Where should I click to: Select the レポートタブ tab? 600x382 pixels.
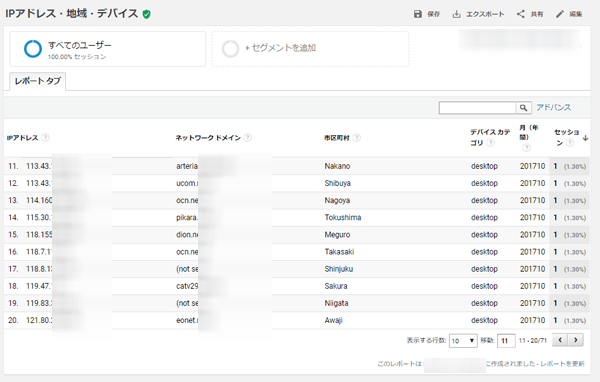tap(38, 81)
